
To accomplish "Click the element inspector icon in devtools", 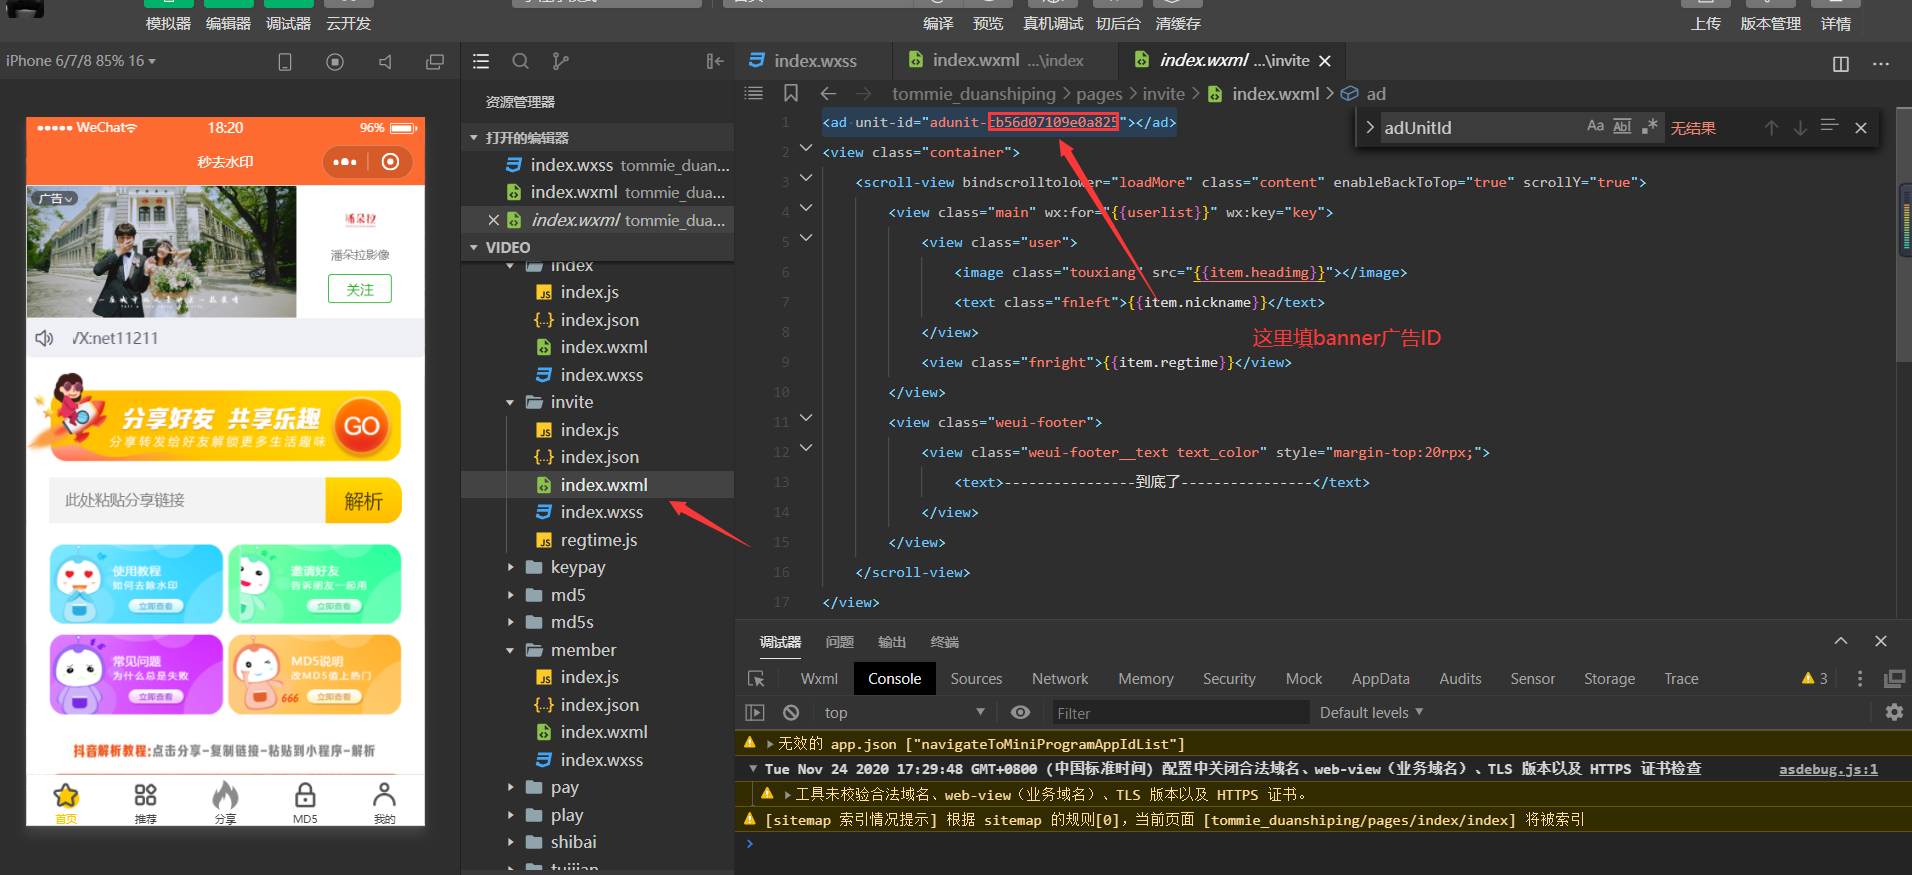I will tap(756, 679).
